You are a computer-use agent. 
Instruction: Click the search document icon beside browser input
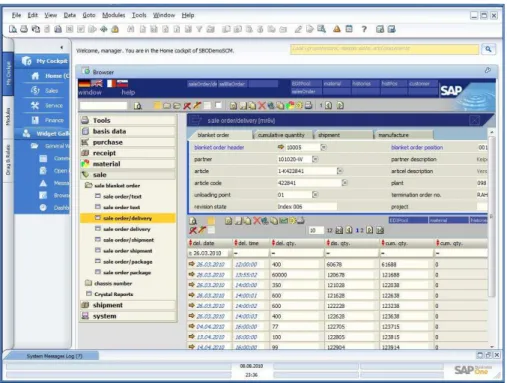pos(138,106)
